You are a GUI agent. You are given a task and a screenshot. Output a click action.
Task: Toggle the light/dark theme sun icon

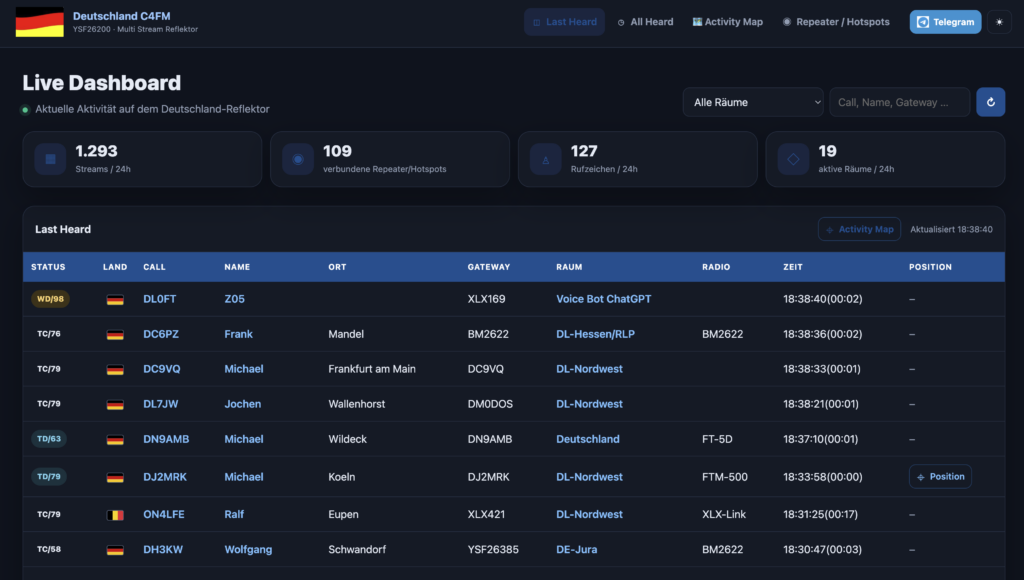999,22
